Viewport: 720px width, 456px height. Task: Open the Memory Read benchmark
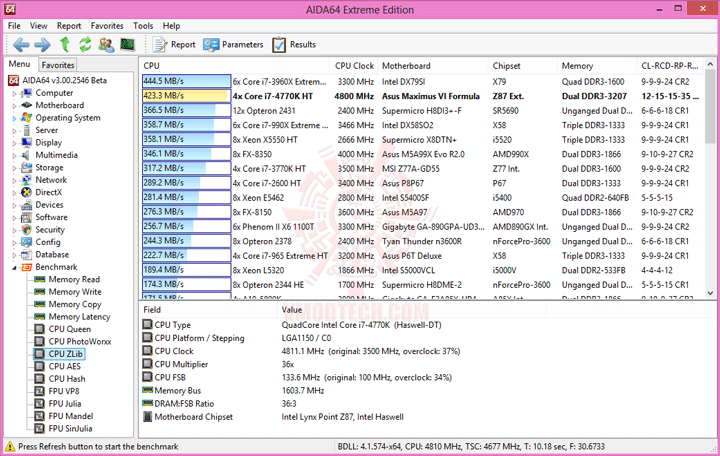pos(74,279)
